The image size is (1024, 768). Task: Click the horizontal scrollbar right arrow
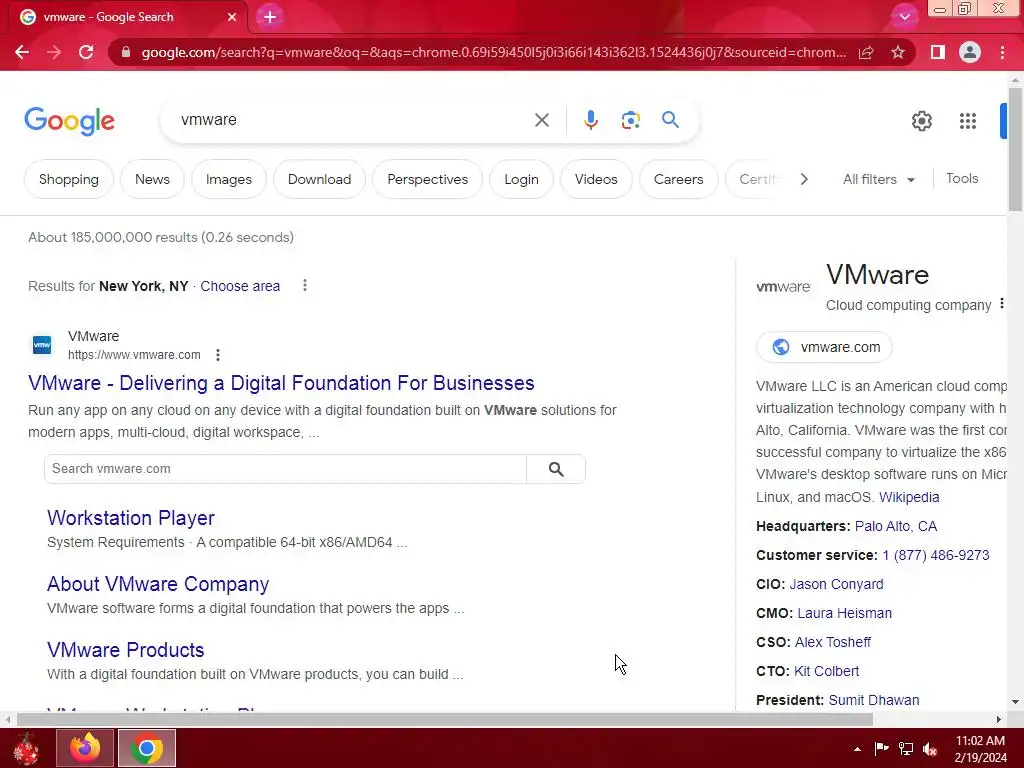(x=999, y=720)
